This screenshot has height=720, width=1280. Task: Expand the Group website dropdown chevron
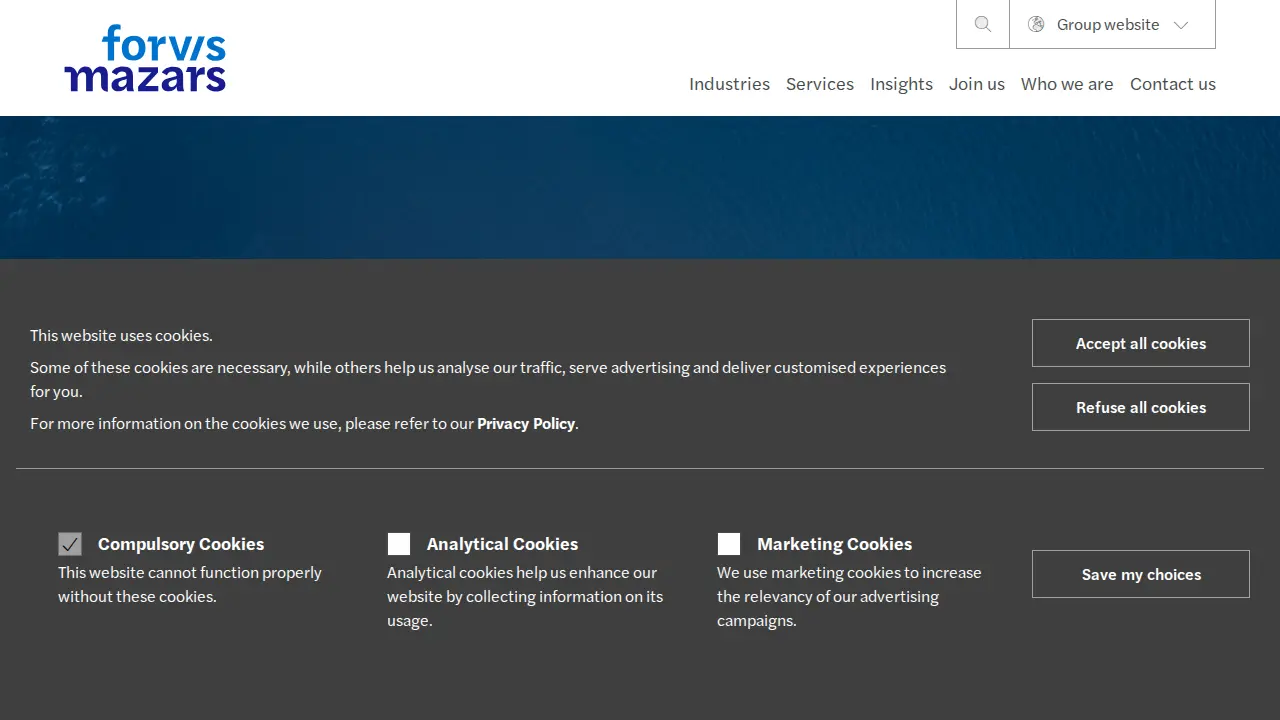pos(1181,25)
